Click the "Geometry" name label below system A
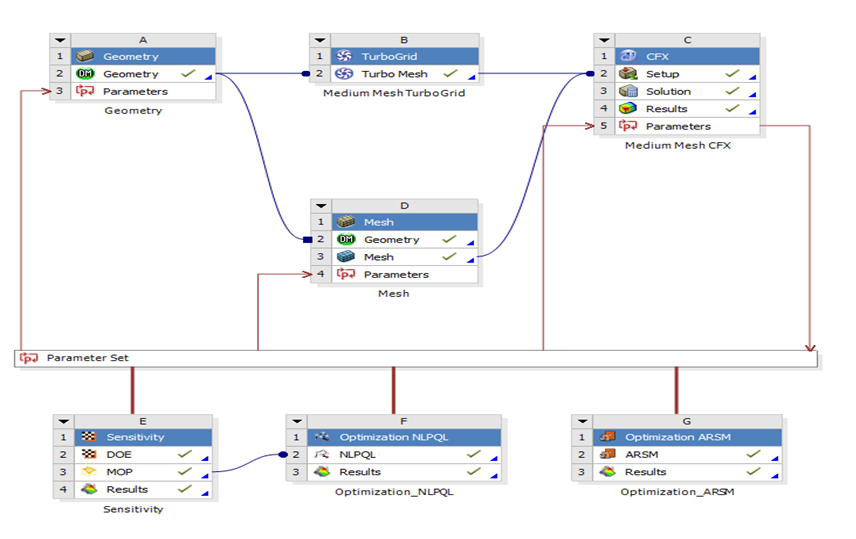Image resolution: width=856 pixels, height=539 pixels. coord(133,110)
